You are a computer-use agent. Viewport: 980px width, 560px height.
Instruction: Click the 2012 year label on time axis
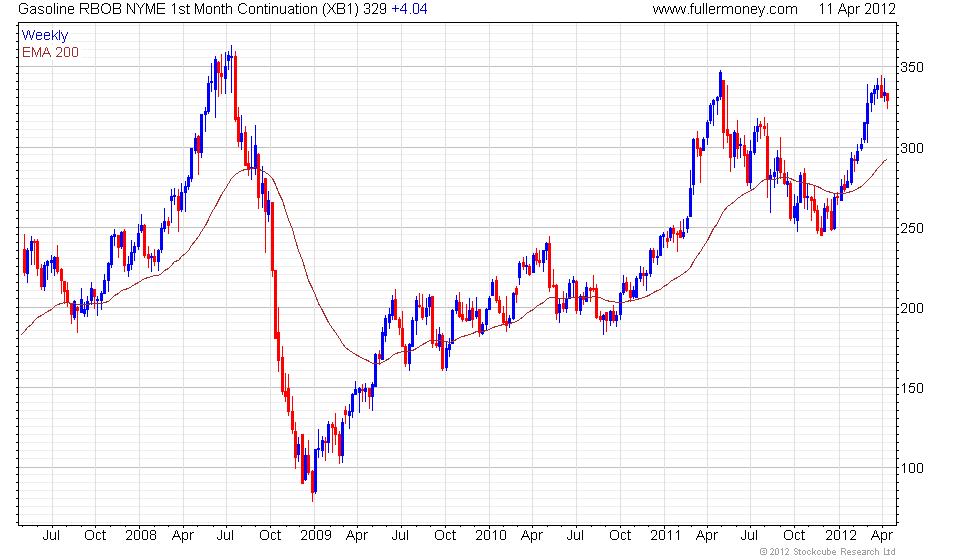[x=841, y=536]
